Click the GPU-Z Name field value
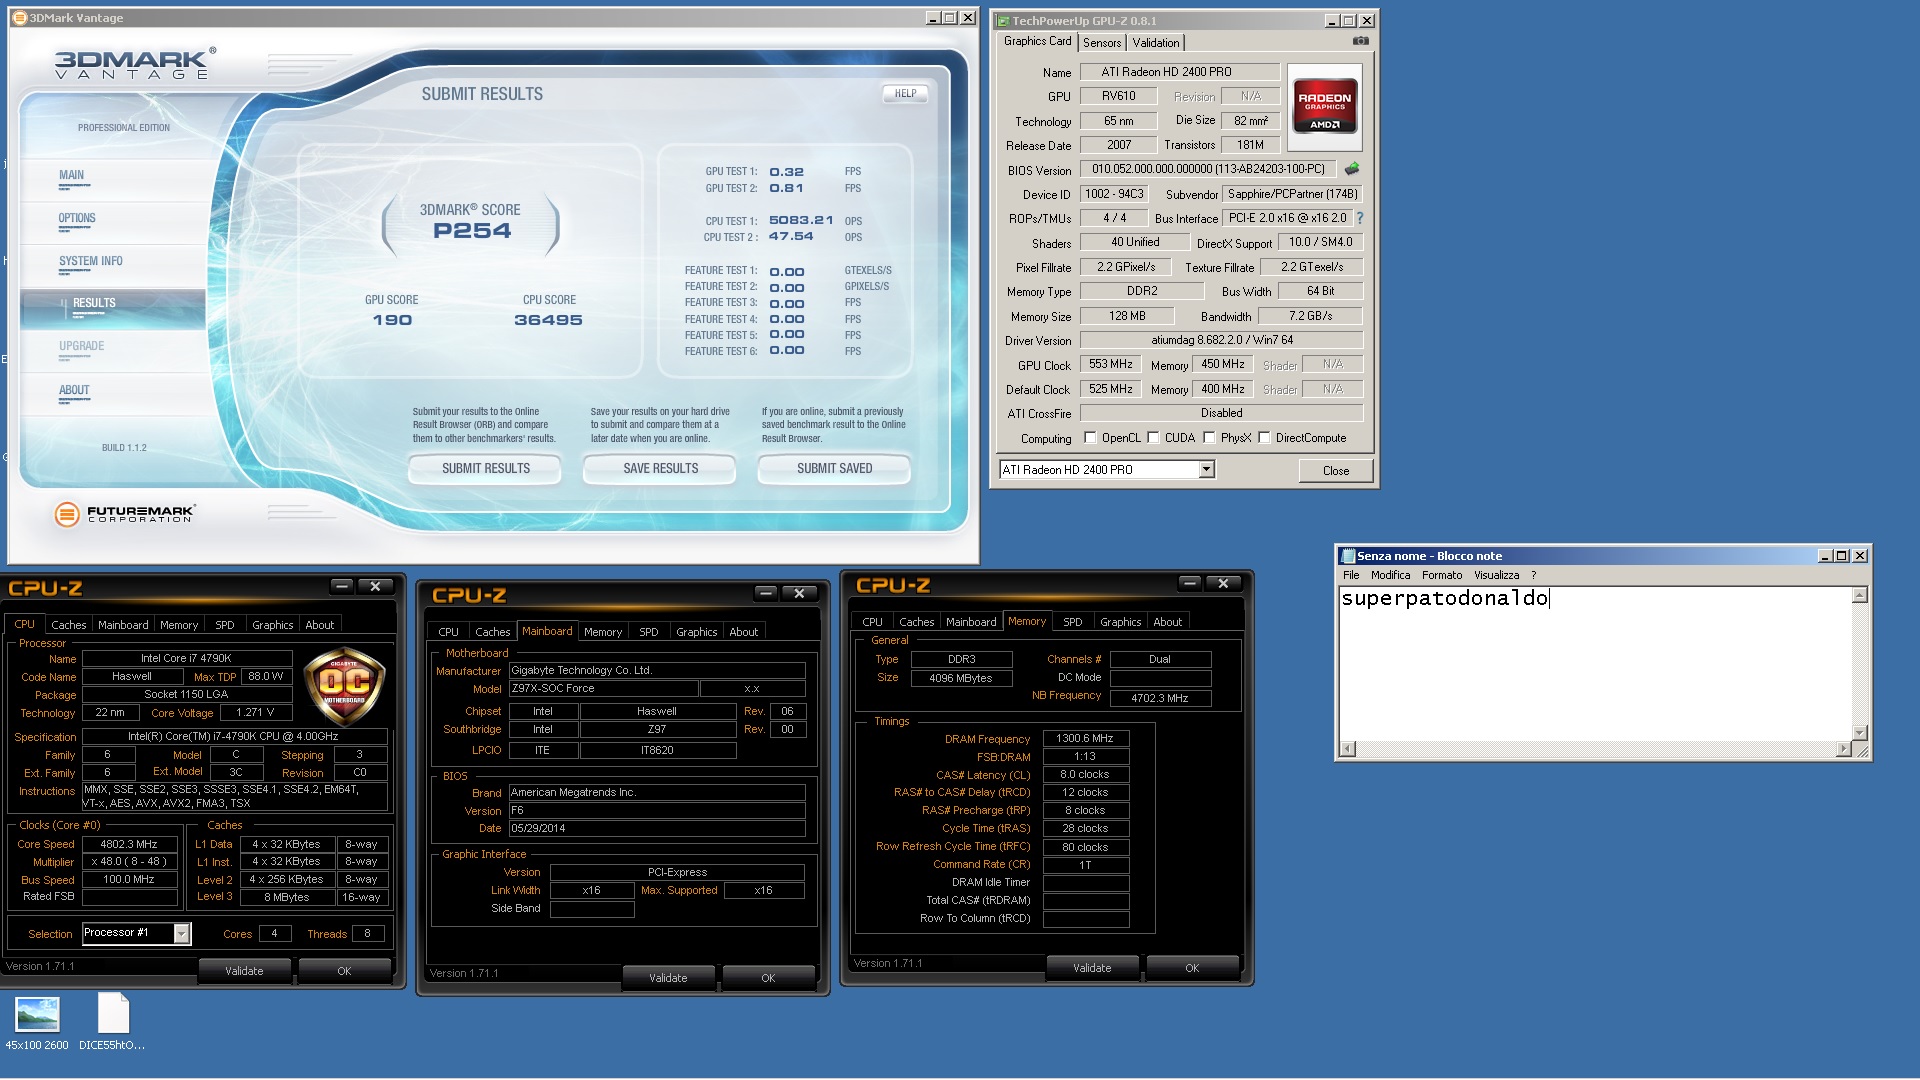Image resolution: width=1920 pixels, height=1080 pixels. pos(1179,72)
